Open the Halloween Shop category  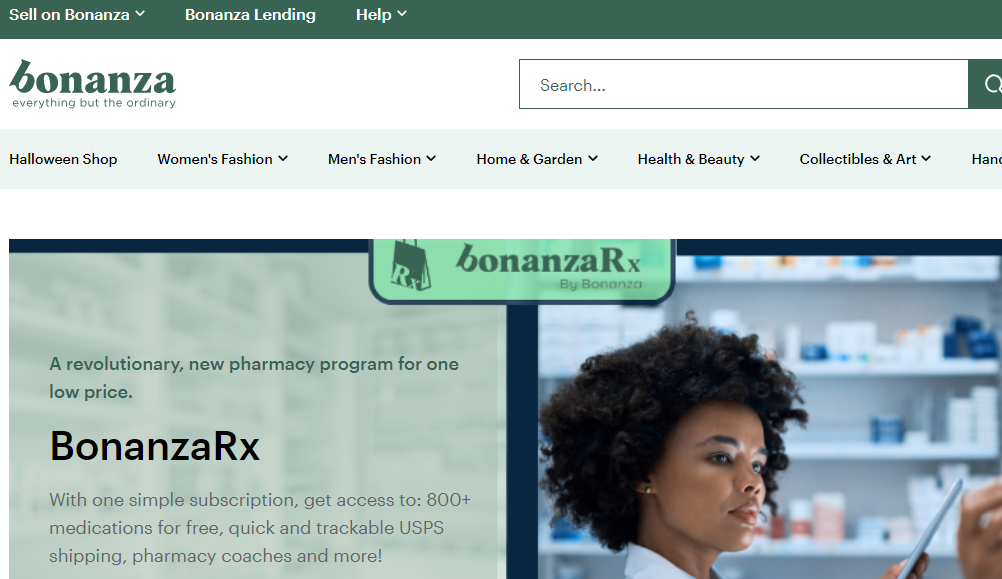pyautogui.click(x=63, y=159)
